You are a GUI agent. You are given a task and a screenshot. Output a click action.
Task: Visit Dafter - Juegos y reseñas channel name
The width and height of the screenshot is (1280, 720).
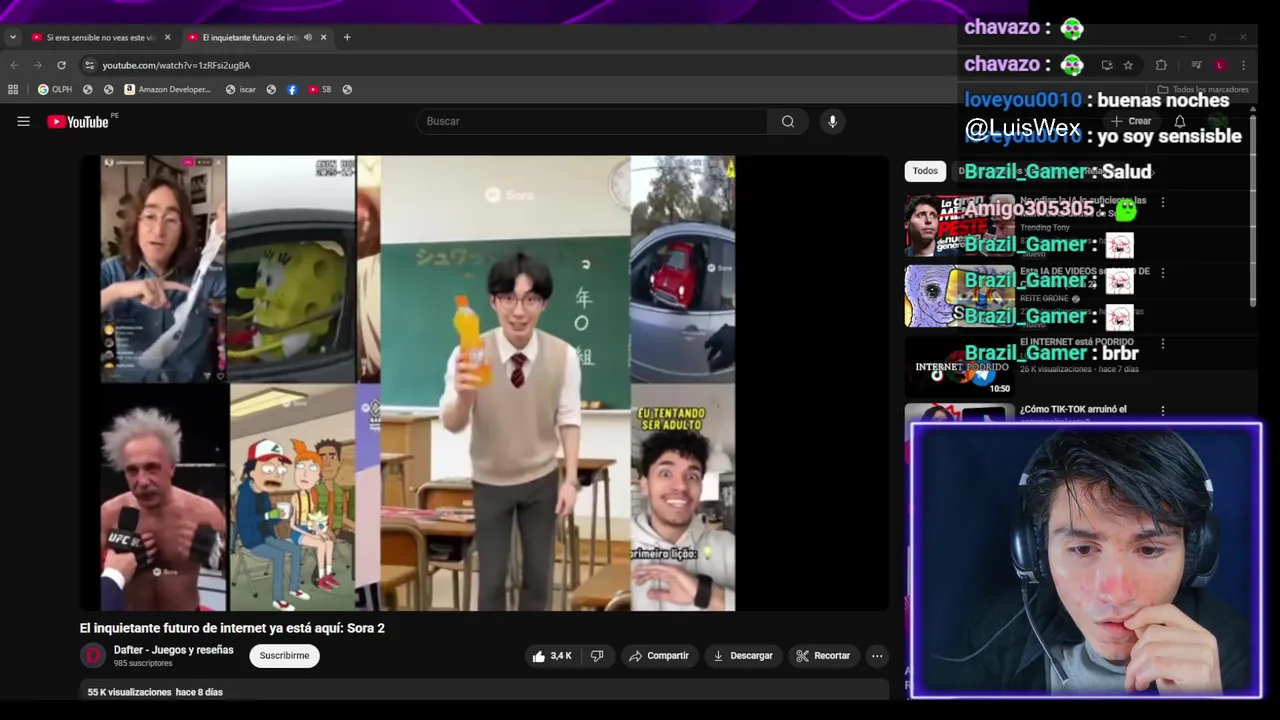[174, 650]
